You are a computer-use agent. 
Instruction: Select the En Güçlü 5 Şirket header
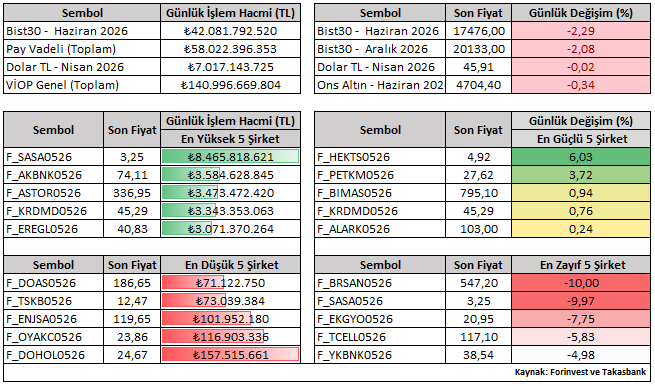(x=581, y=139)
